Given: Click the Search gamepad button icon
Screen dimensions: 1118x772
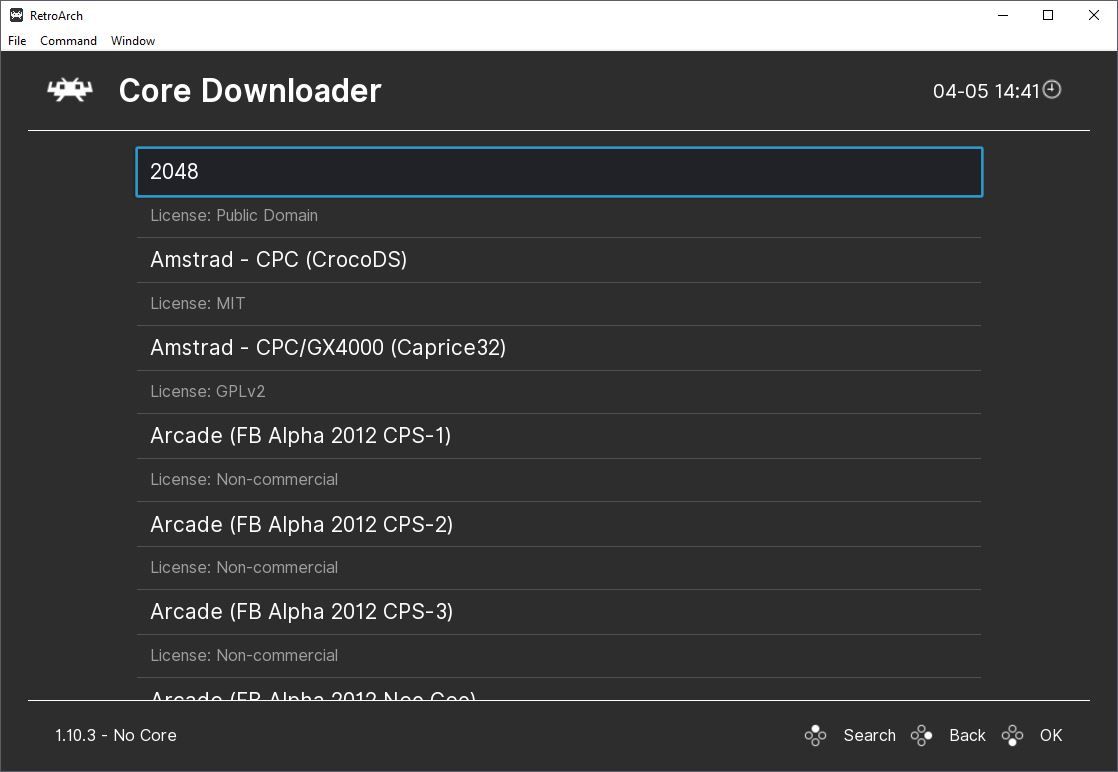Looking at the screenshot, I should 815,735.
